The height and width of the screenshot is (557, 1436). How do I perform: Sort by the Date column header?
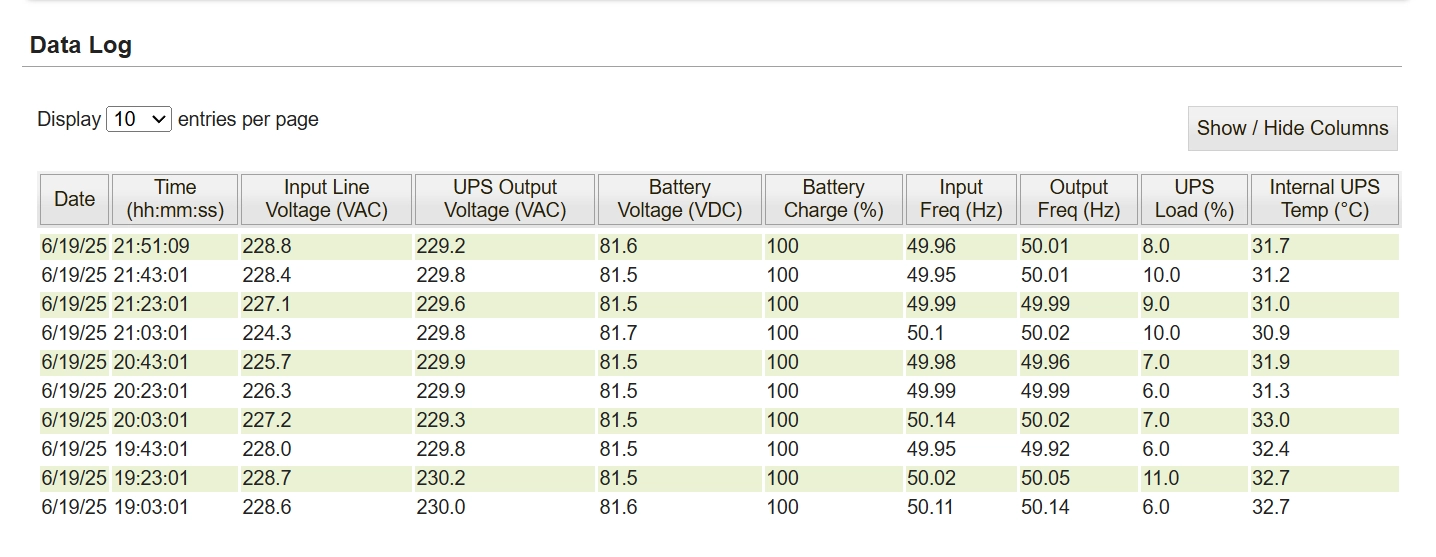click(x=75, y=199)
